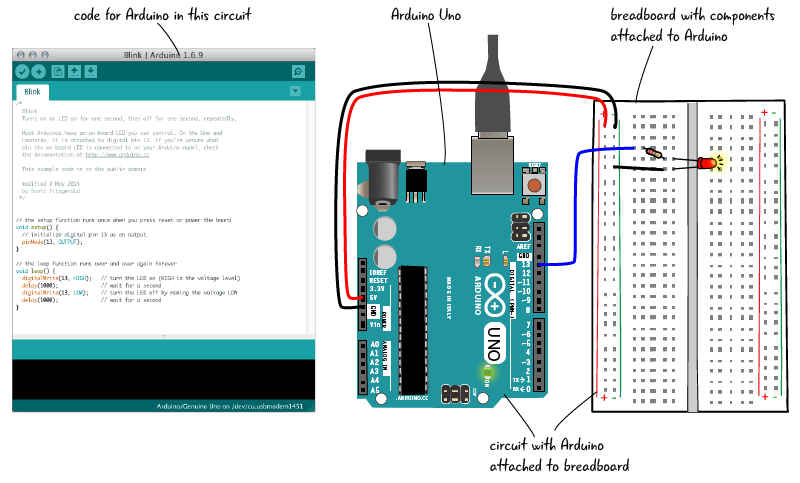Click the RESET pin label on the power header
This screenshot has height=483, width=800.
point(379,281)
